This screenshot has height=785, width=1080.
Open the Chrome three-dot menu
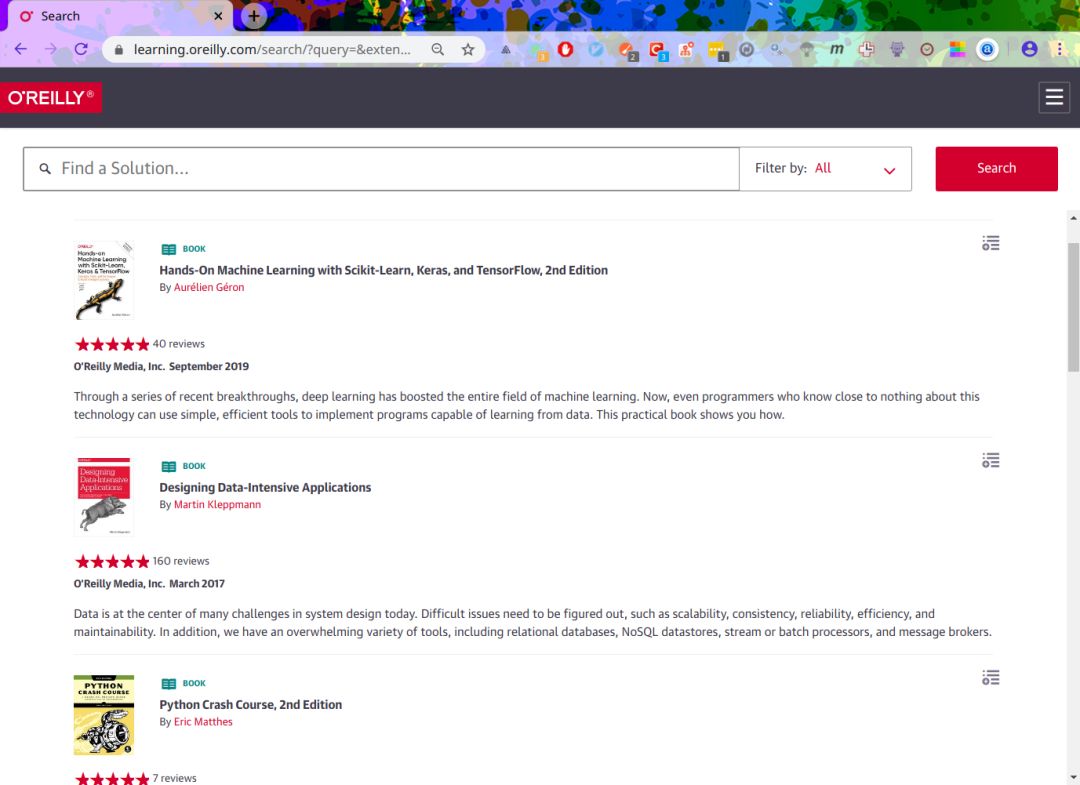click(x=1059, y=49)
